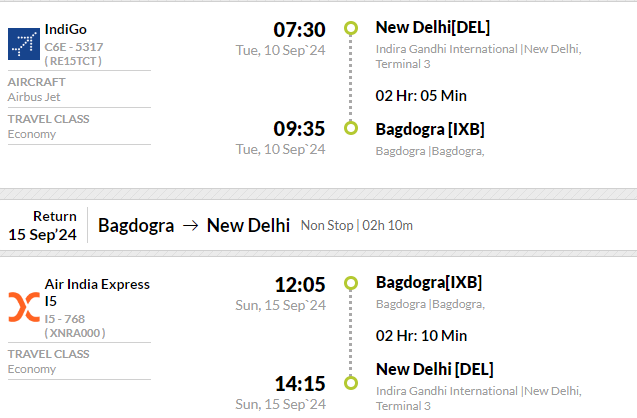
Task: Select the IndiGo airline name
Action: [65, 29]
